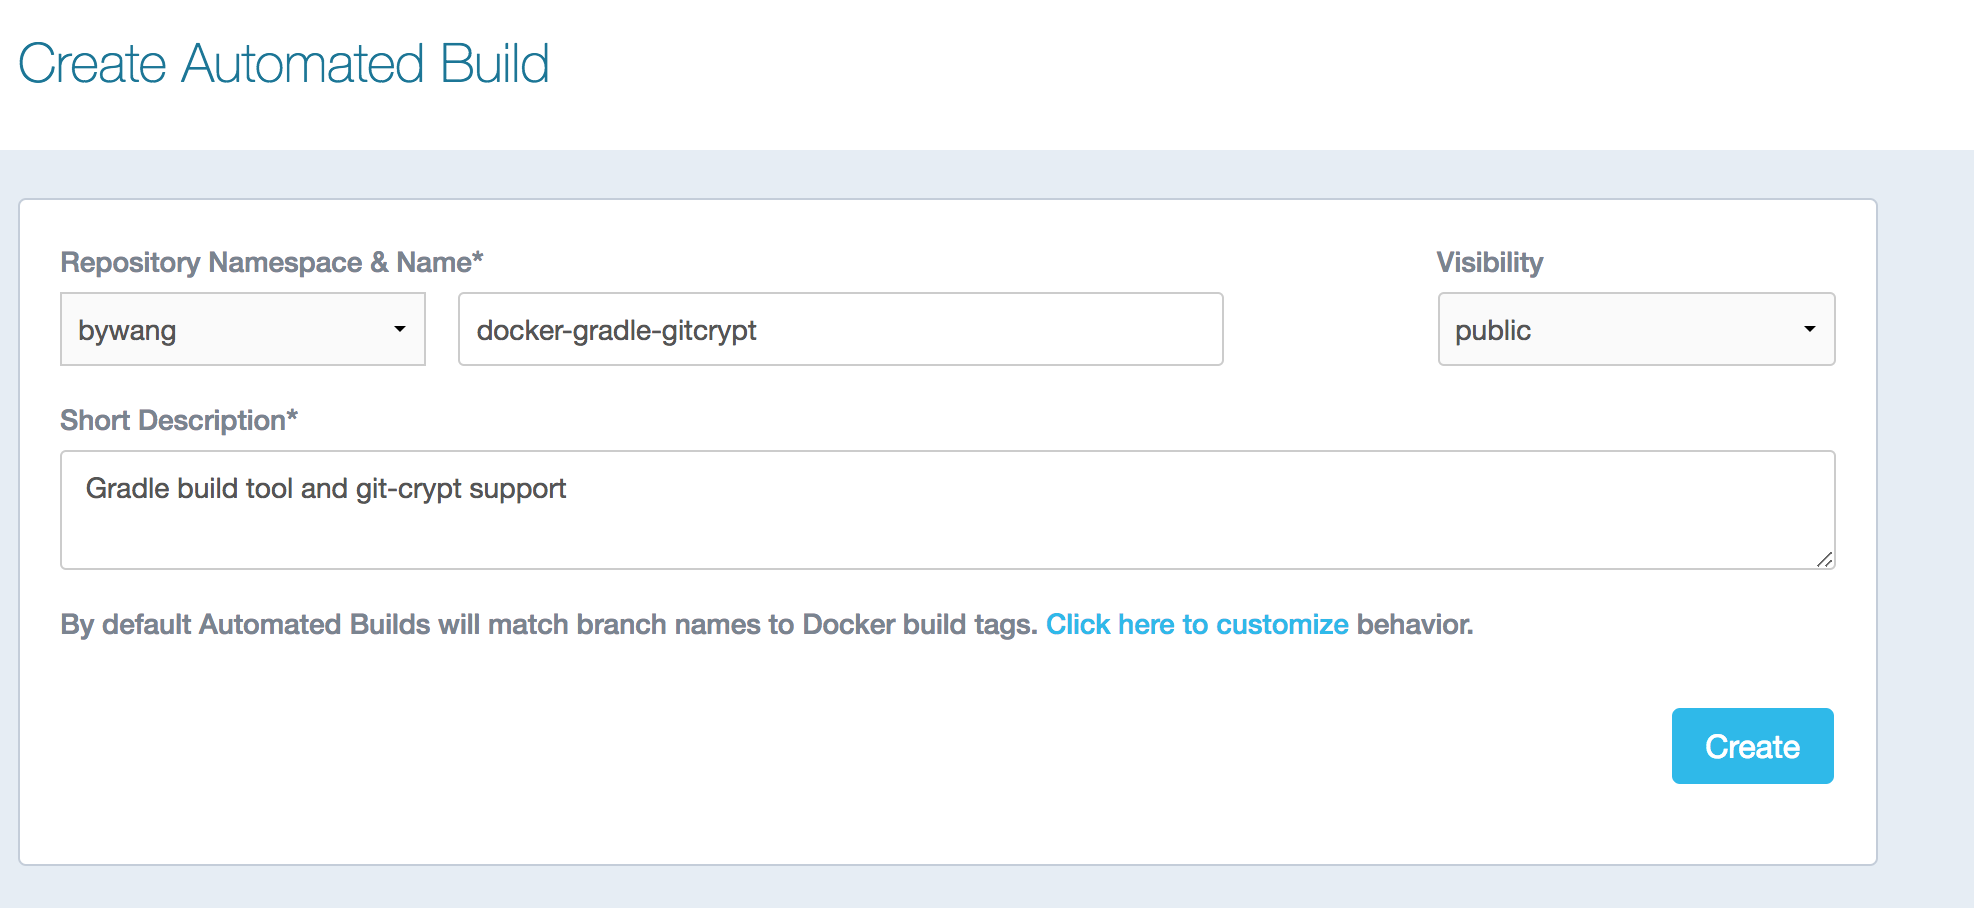Viewport: 1974px width, 908px height.
Task: Click the Short Description label
Action: (172, 420)
